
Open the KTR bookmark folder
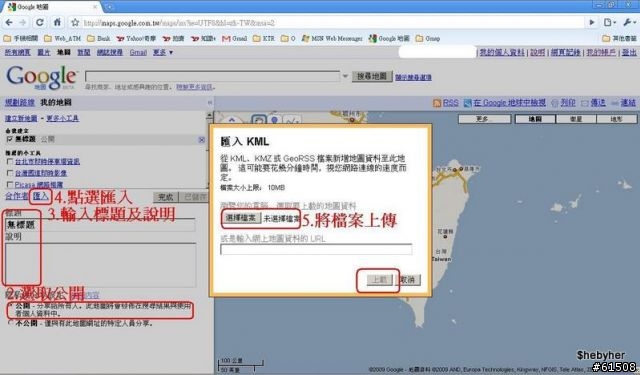click(x=264, y=38)
